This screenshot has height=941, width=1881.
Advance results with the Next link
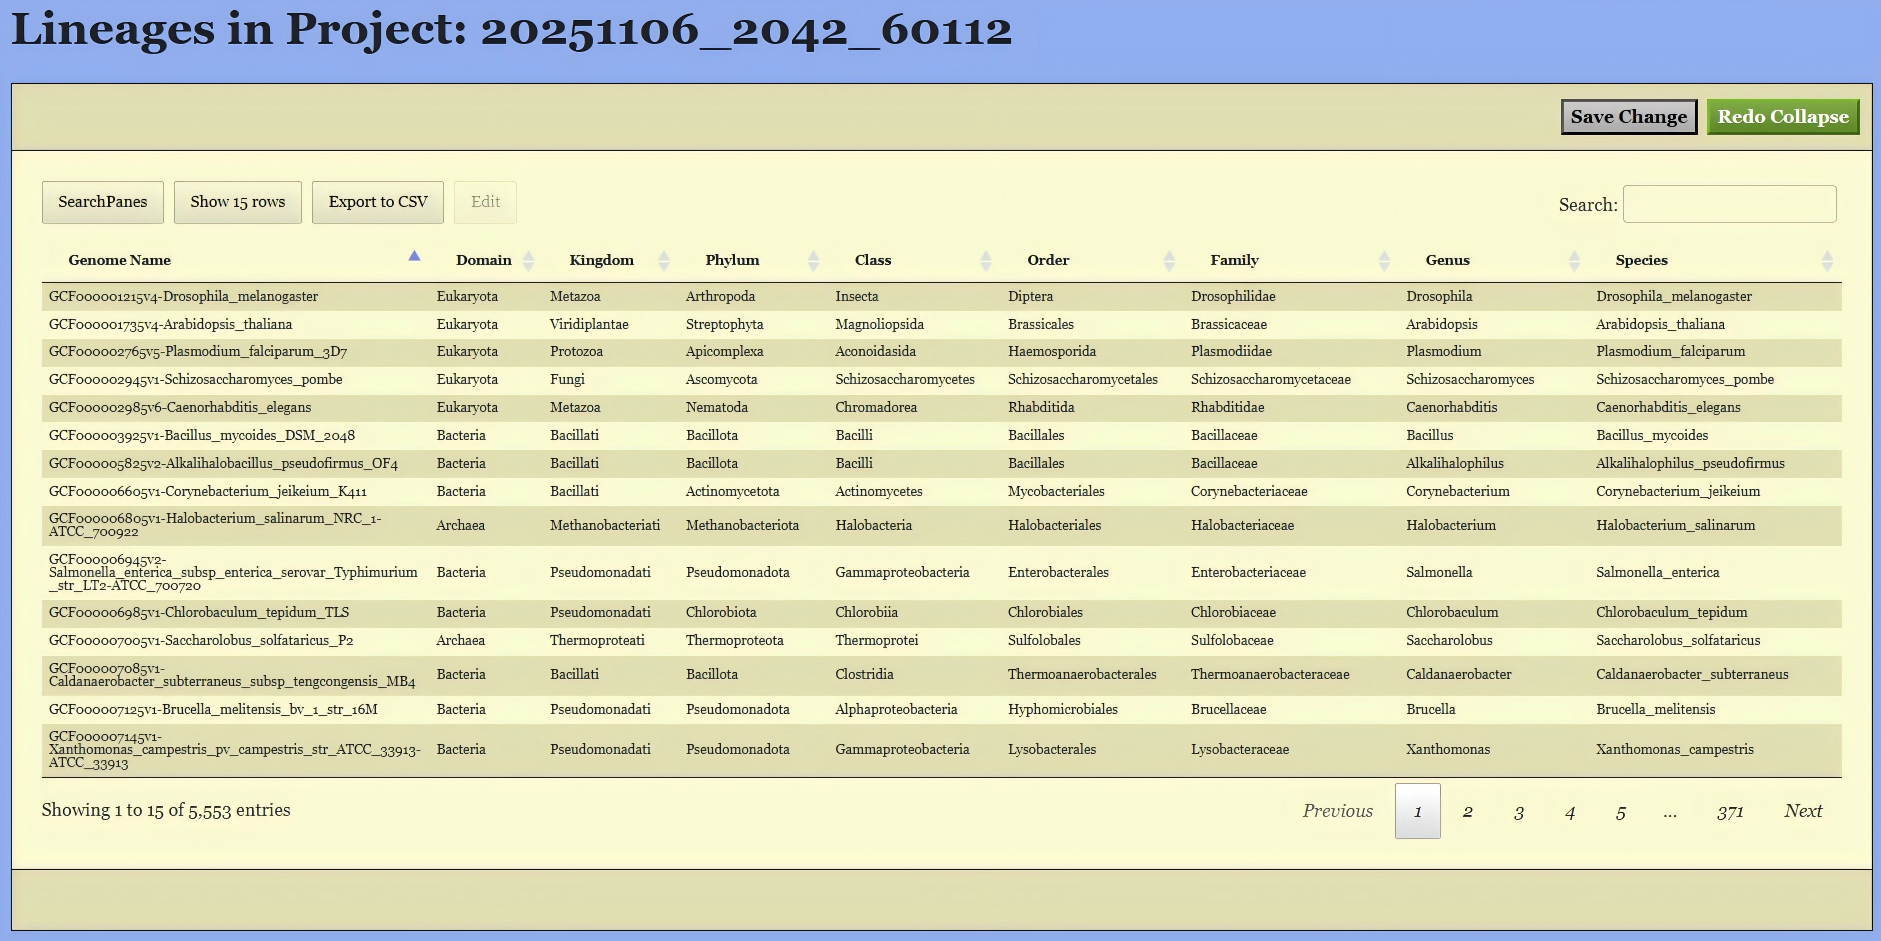click(x=1803, y=811)
